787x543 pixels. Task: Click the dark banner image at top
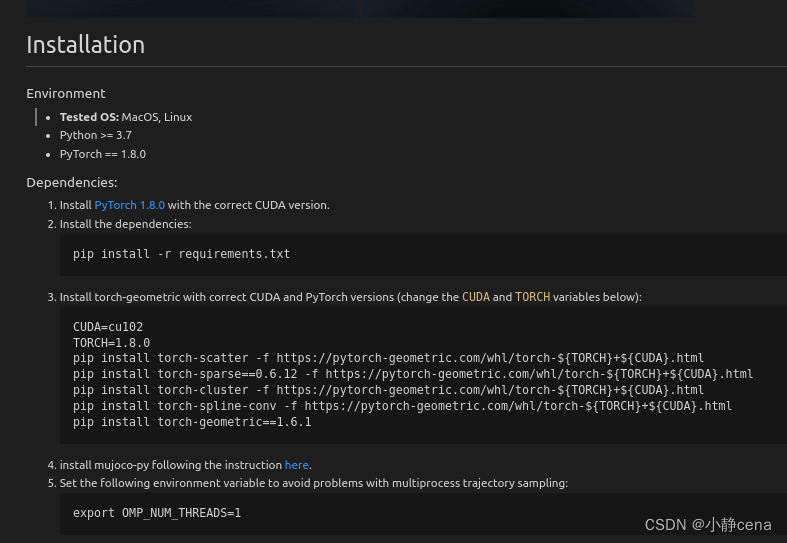click(360, 8)
